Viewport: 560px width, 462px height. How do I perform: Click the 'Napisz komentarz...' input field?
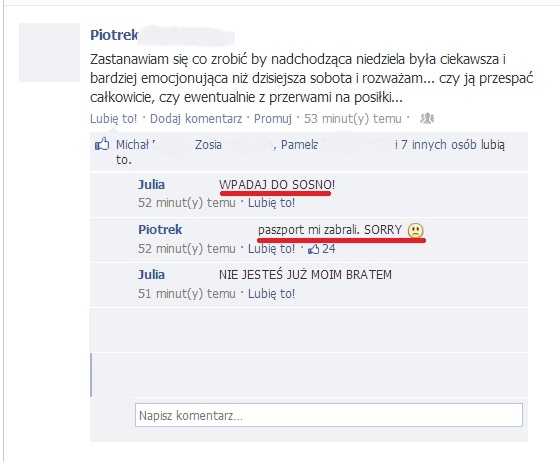pyautogui.click(x=329, y=415)
